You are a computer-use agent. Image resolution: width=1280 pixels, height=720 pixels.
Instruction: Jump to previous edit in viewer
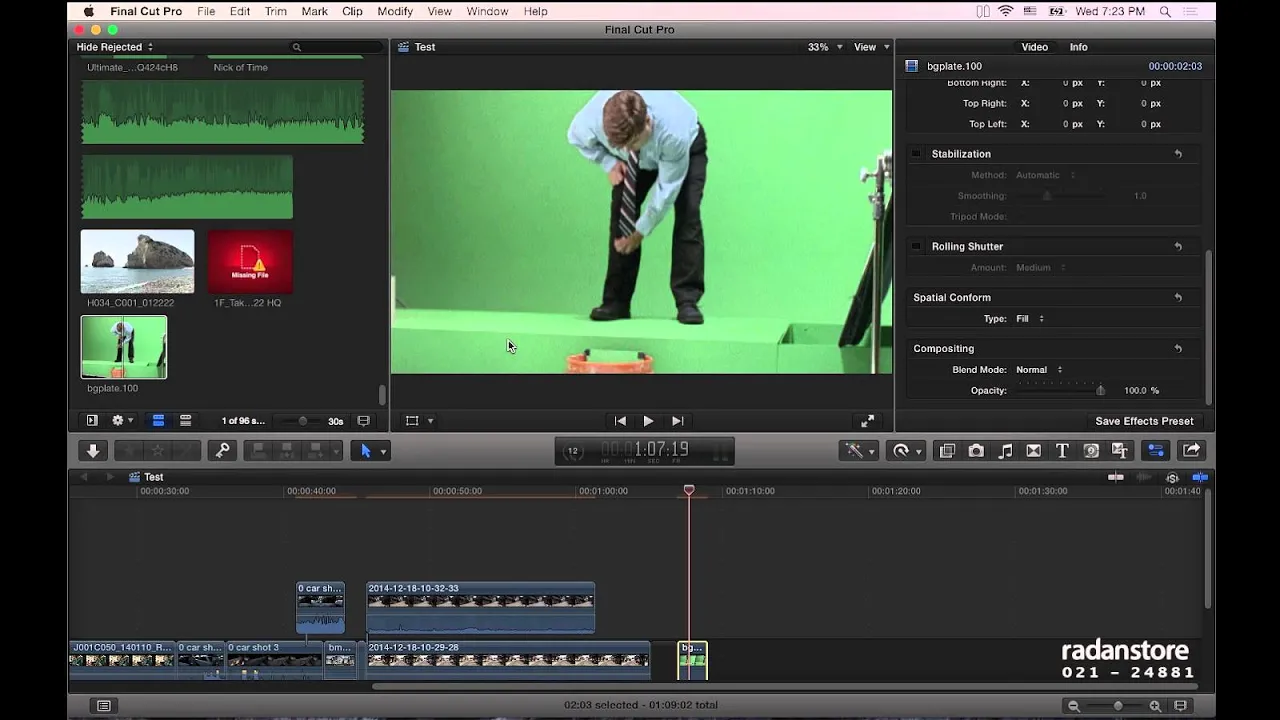(620, 421)
